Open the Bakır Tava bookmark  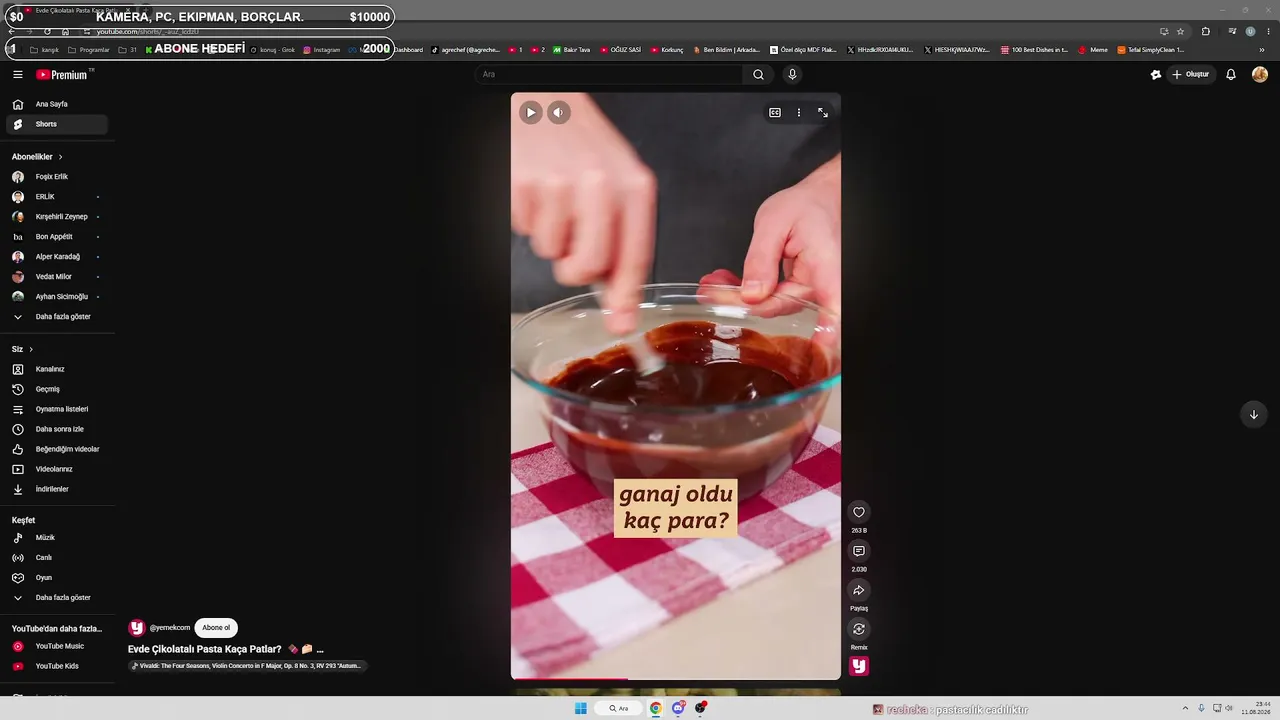[572, 49]
